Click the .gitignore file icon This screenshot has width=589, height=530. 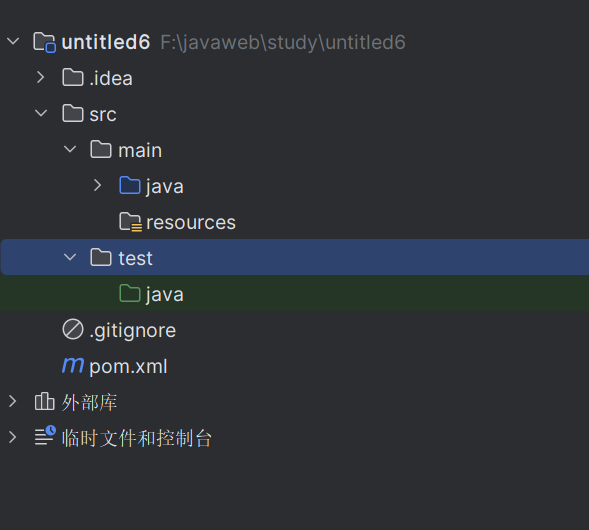pos(73,329)
